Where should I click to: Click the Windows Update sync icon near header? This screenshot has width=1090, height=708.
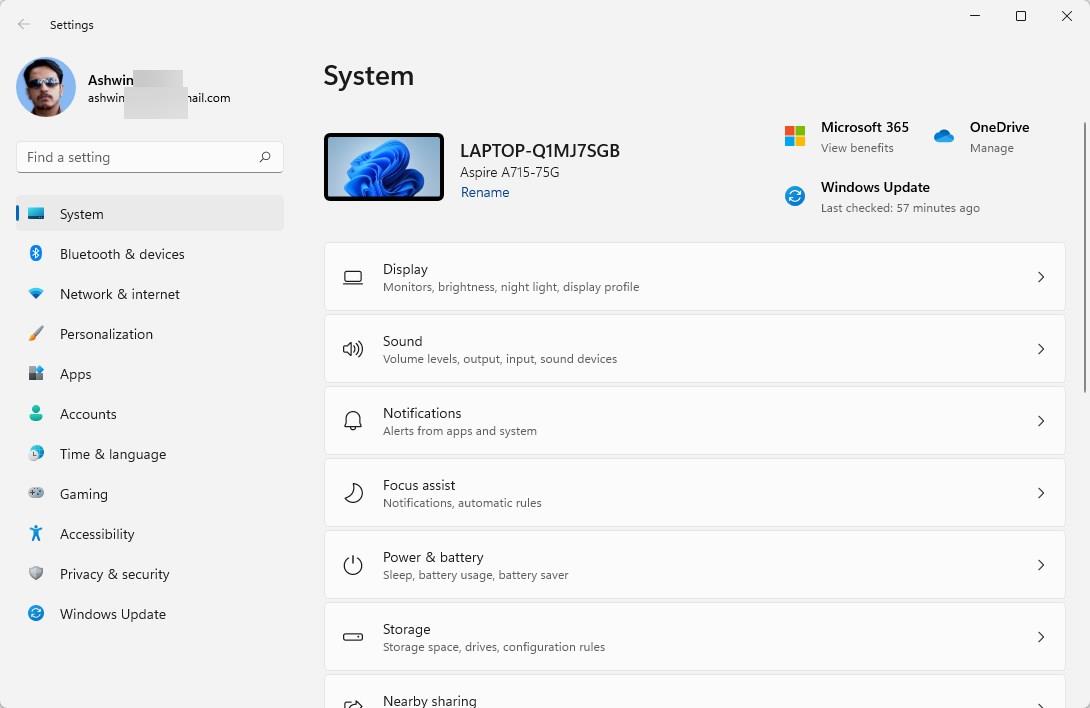pyautogui.click(x=795, y=196)
